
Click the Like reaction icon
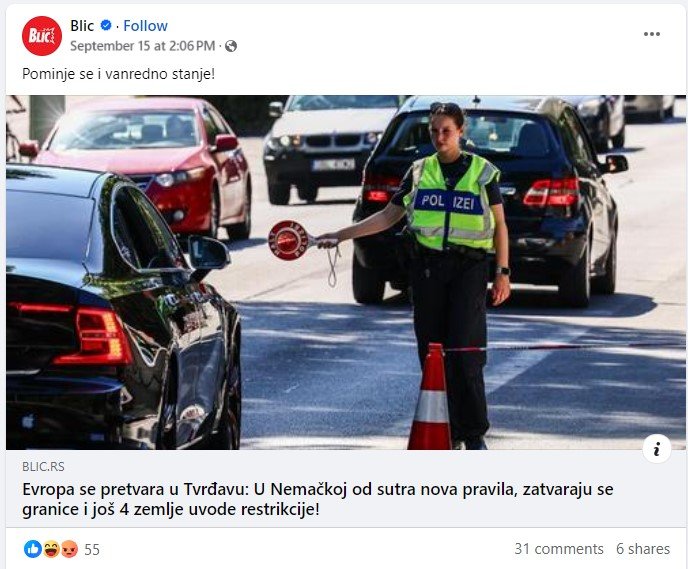(33, 549)
